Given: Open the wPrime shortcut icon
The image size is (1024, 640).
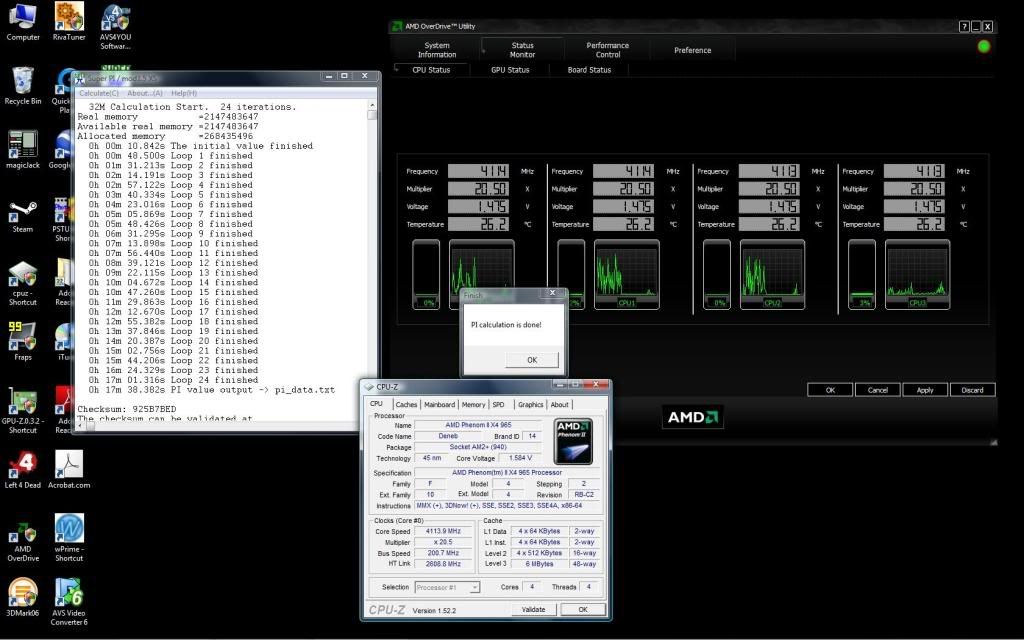Looking at the screenshot, I should click(x=69, y=528).
